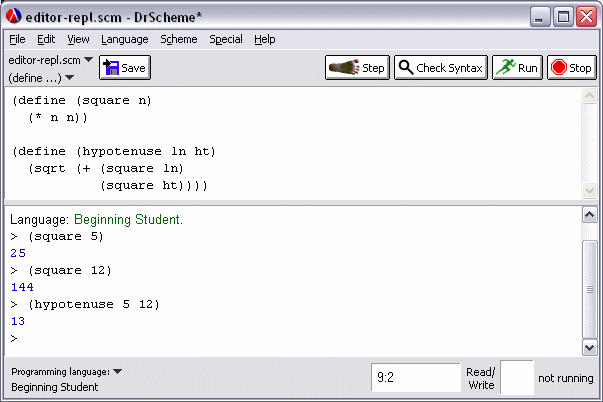
Task: Open the Edit menu
Action: tap(46, 39)
